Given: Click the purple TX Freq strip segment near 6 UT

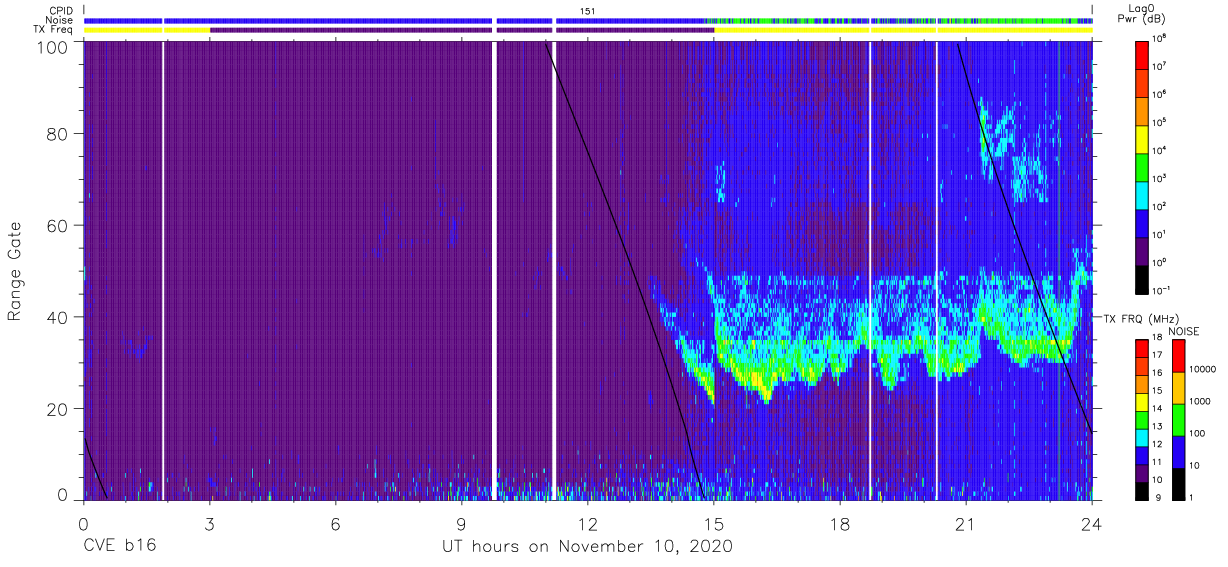Looking at the screenshot, I should click(x=351, y=30).
